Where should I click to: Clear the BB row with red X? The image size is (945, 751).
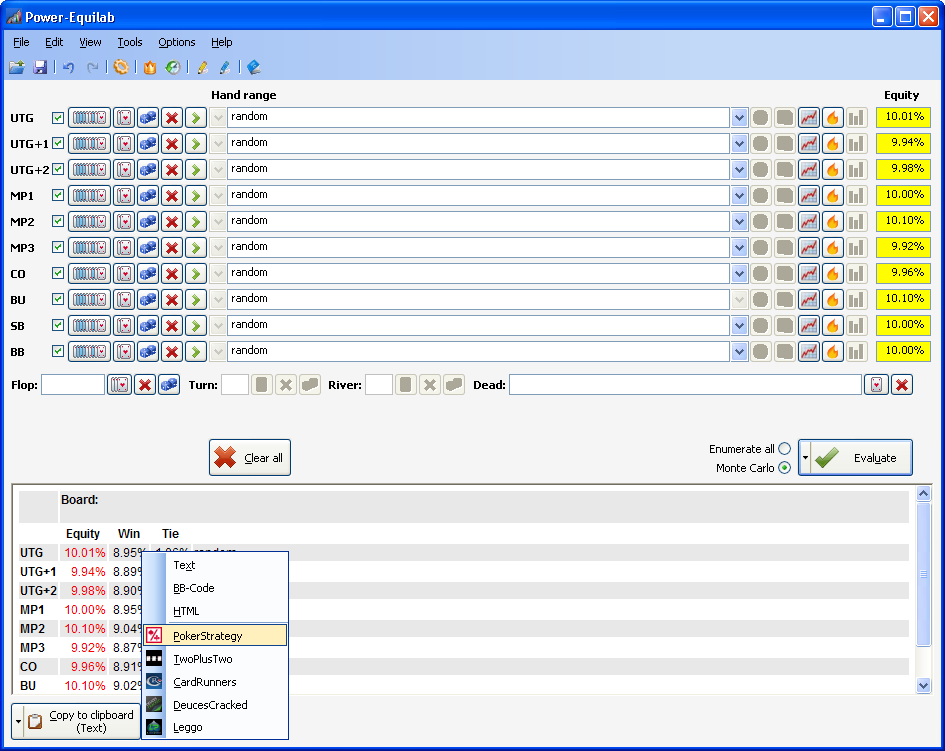click(172, 351)
